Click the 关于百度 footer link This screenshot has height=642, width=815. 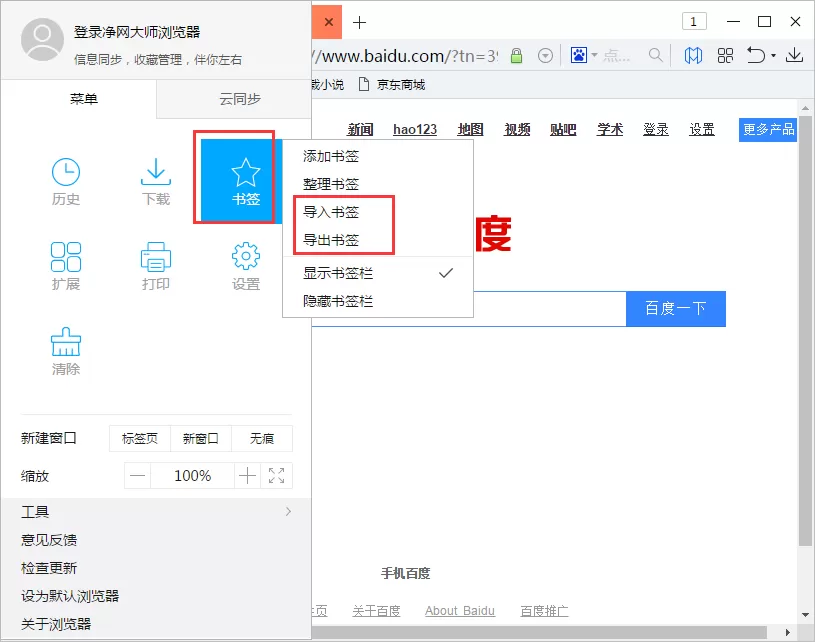click(376, 611)
